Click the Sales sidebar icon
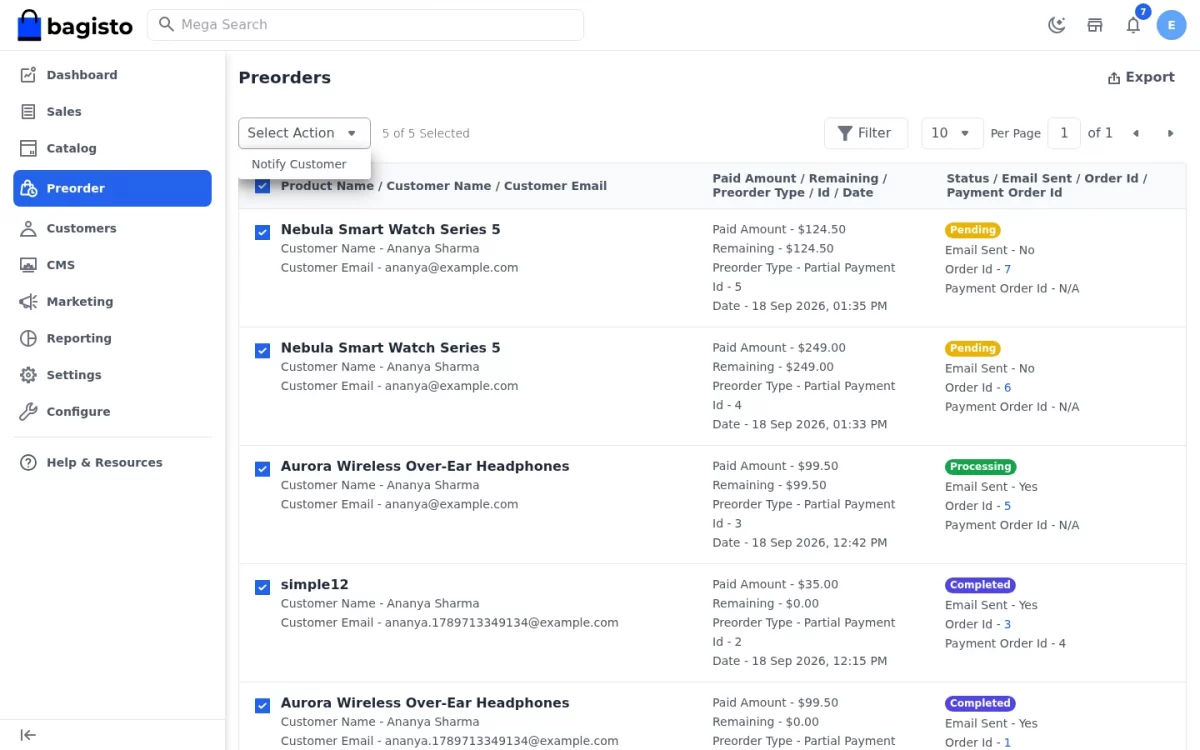 [28, 112]
